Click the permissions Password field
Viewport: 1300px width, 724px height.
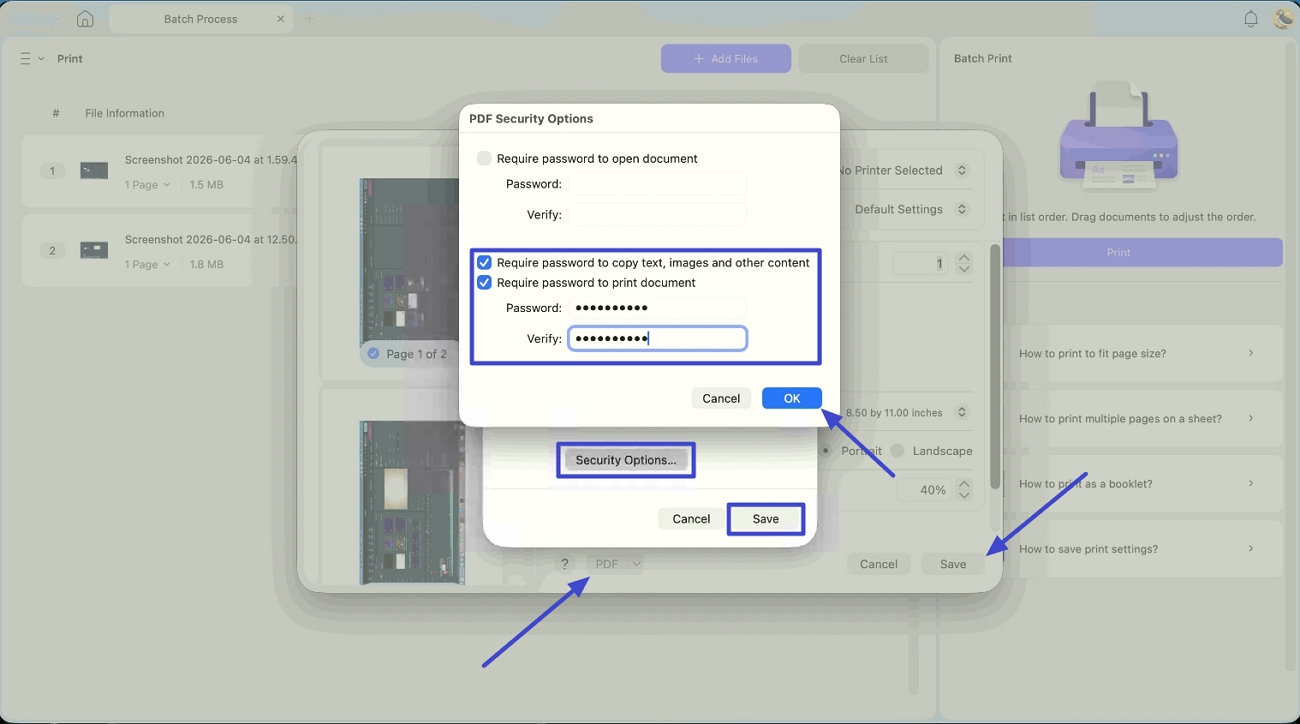[x=657, y=308]
